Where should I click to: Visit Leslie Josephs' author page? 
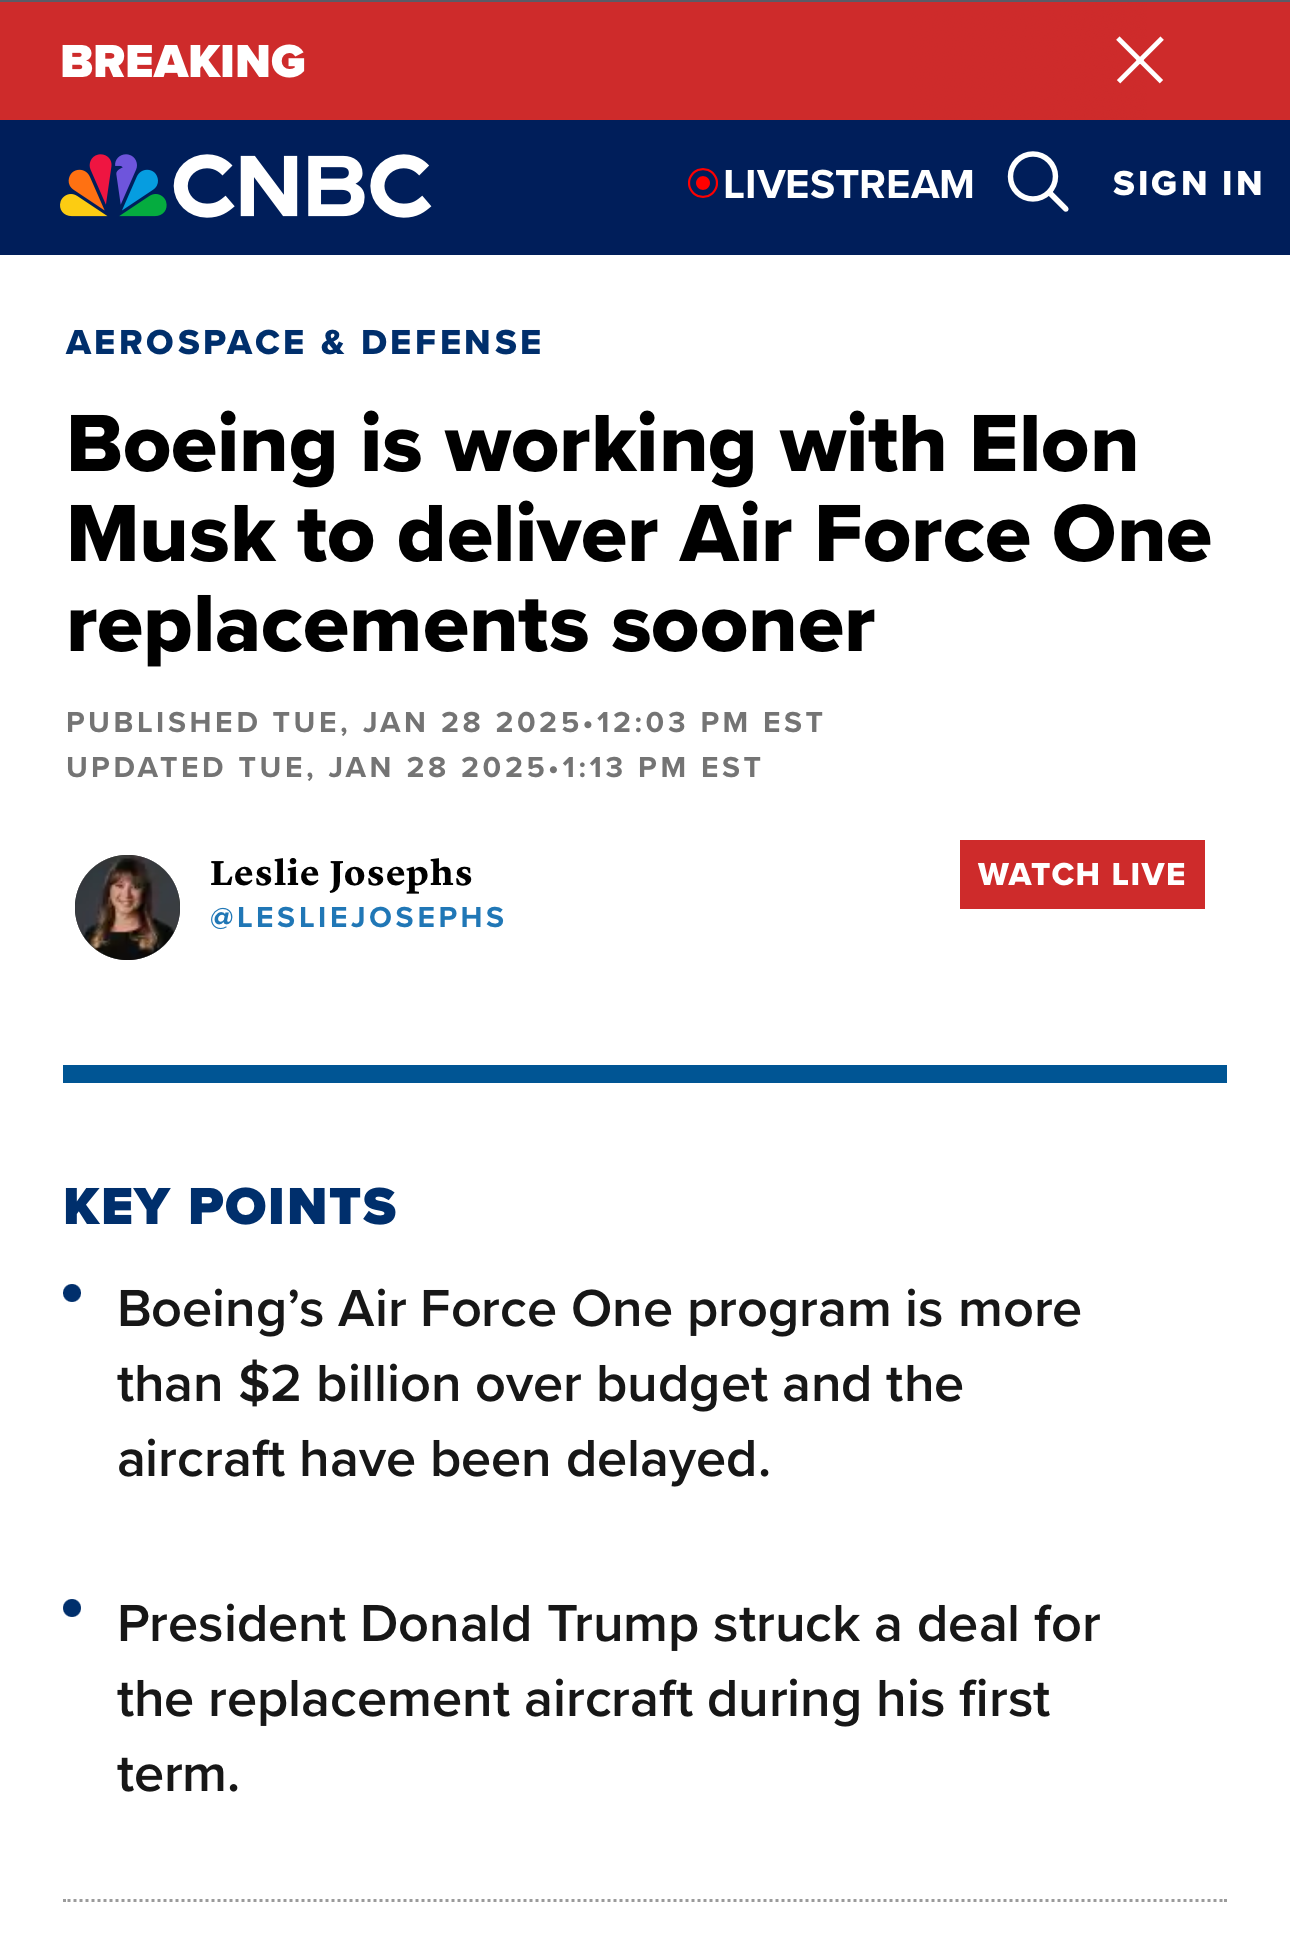coord(341,874)
